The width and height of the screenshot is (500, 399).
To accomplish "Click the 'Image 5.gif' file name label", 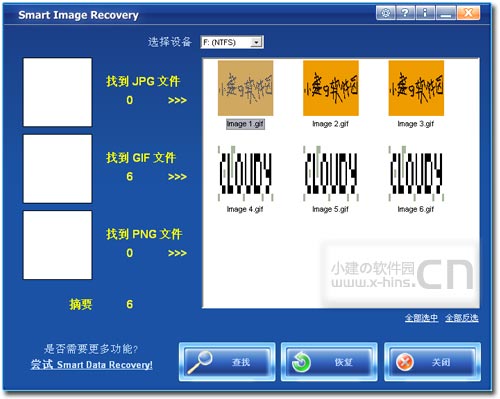I will [x=330, y=209].
